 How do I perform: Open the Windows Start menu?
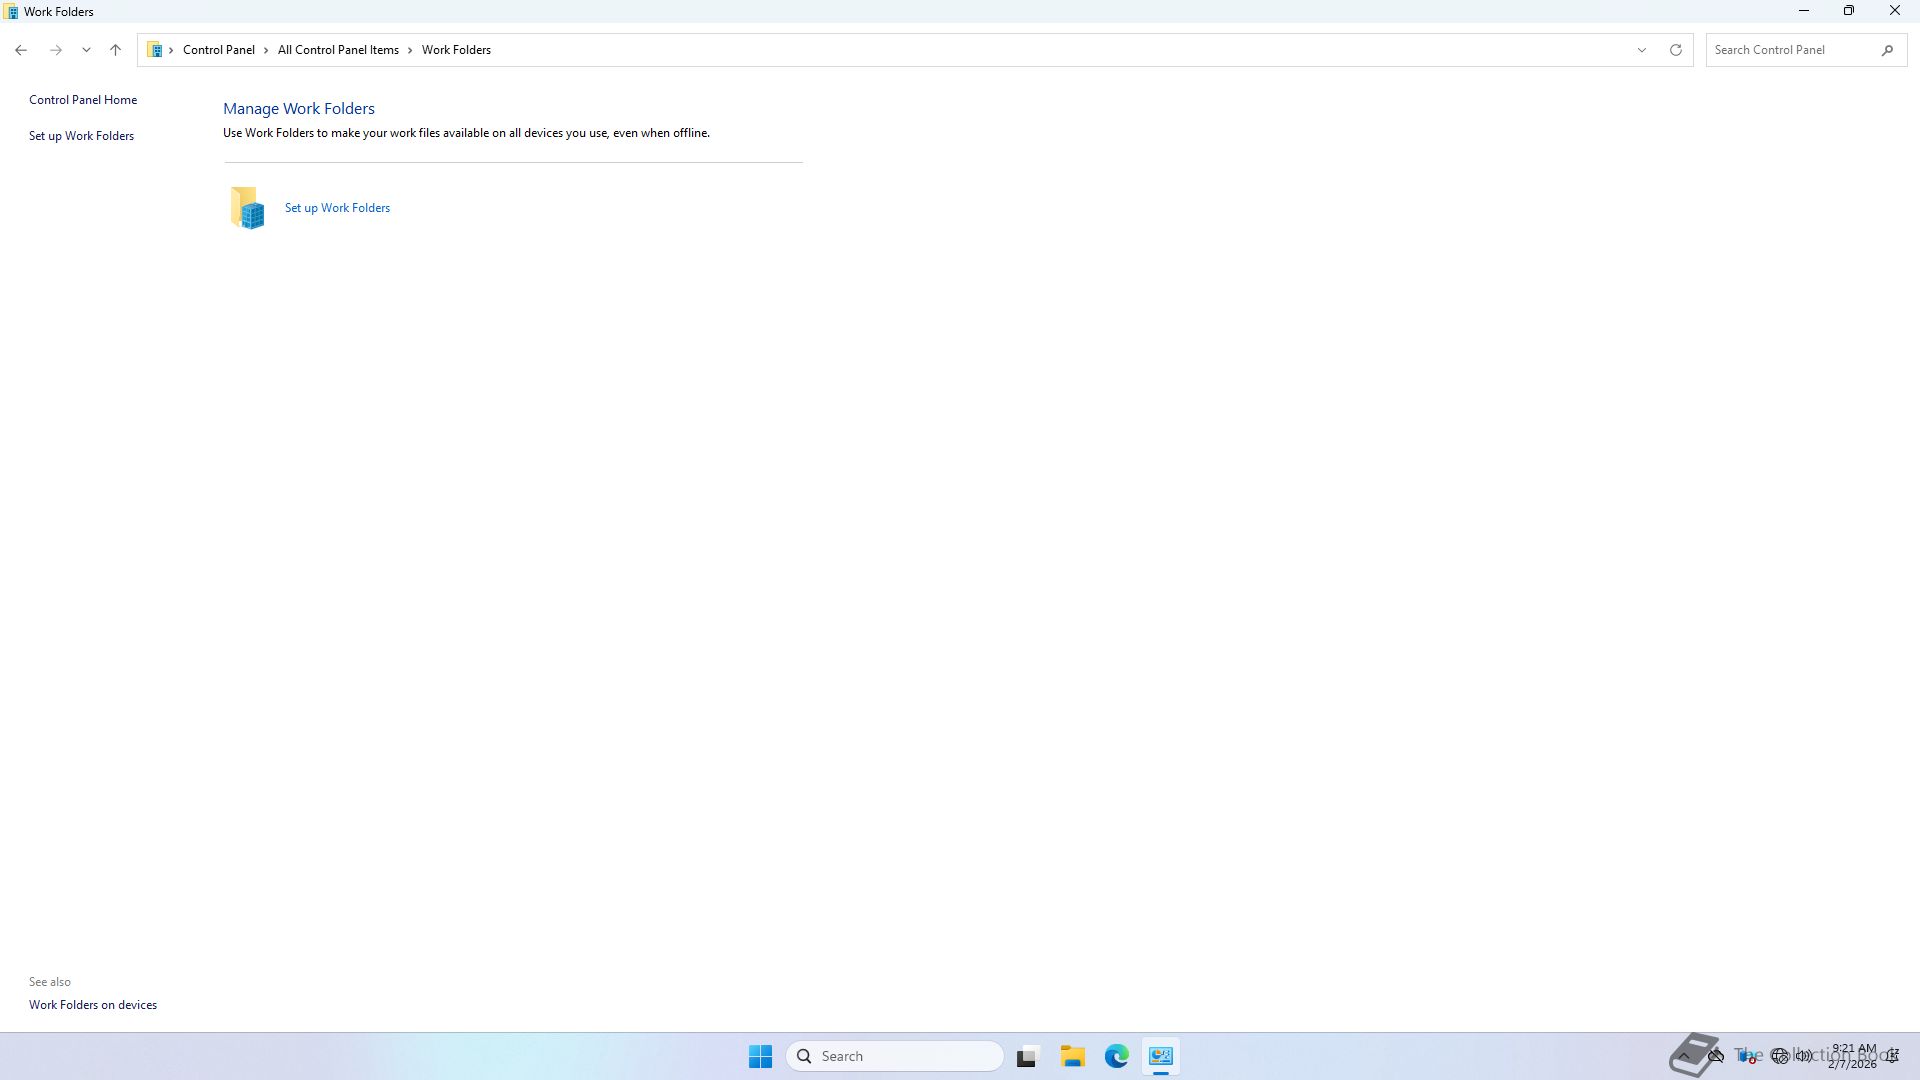click(x=760, y=1056)
